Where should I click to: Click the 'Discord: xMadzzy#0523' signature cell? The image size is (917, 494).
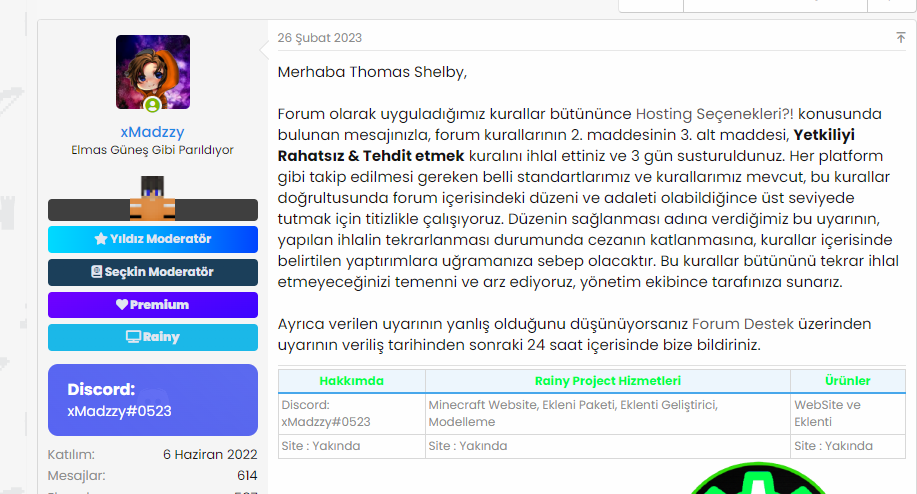(351, 413)
